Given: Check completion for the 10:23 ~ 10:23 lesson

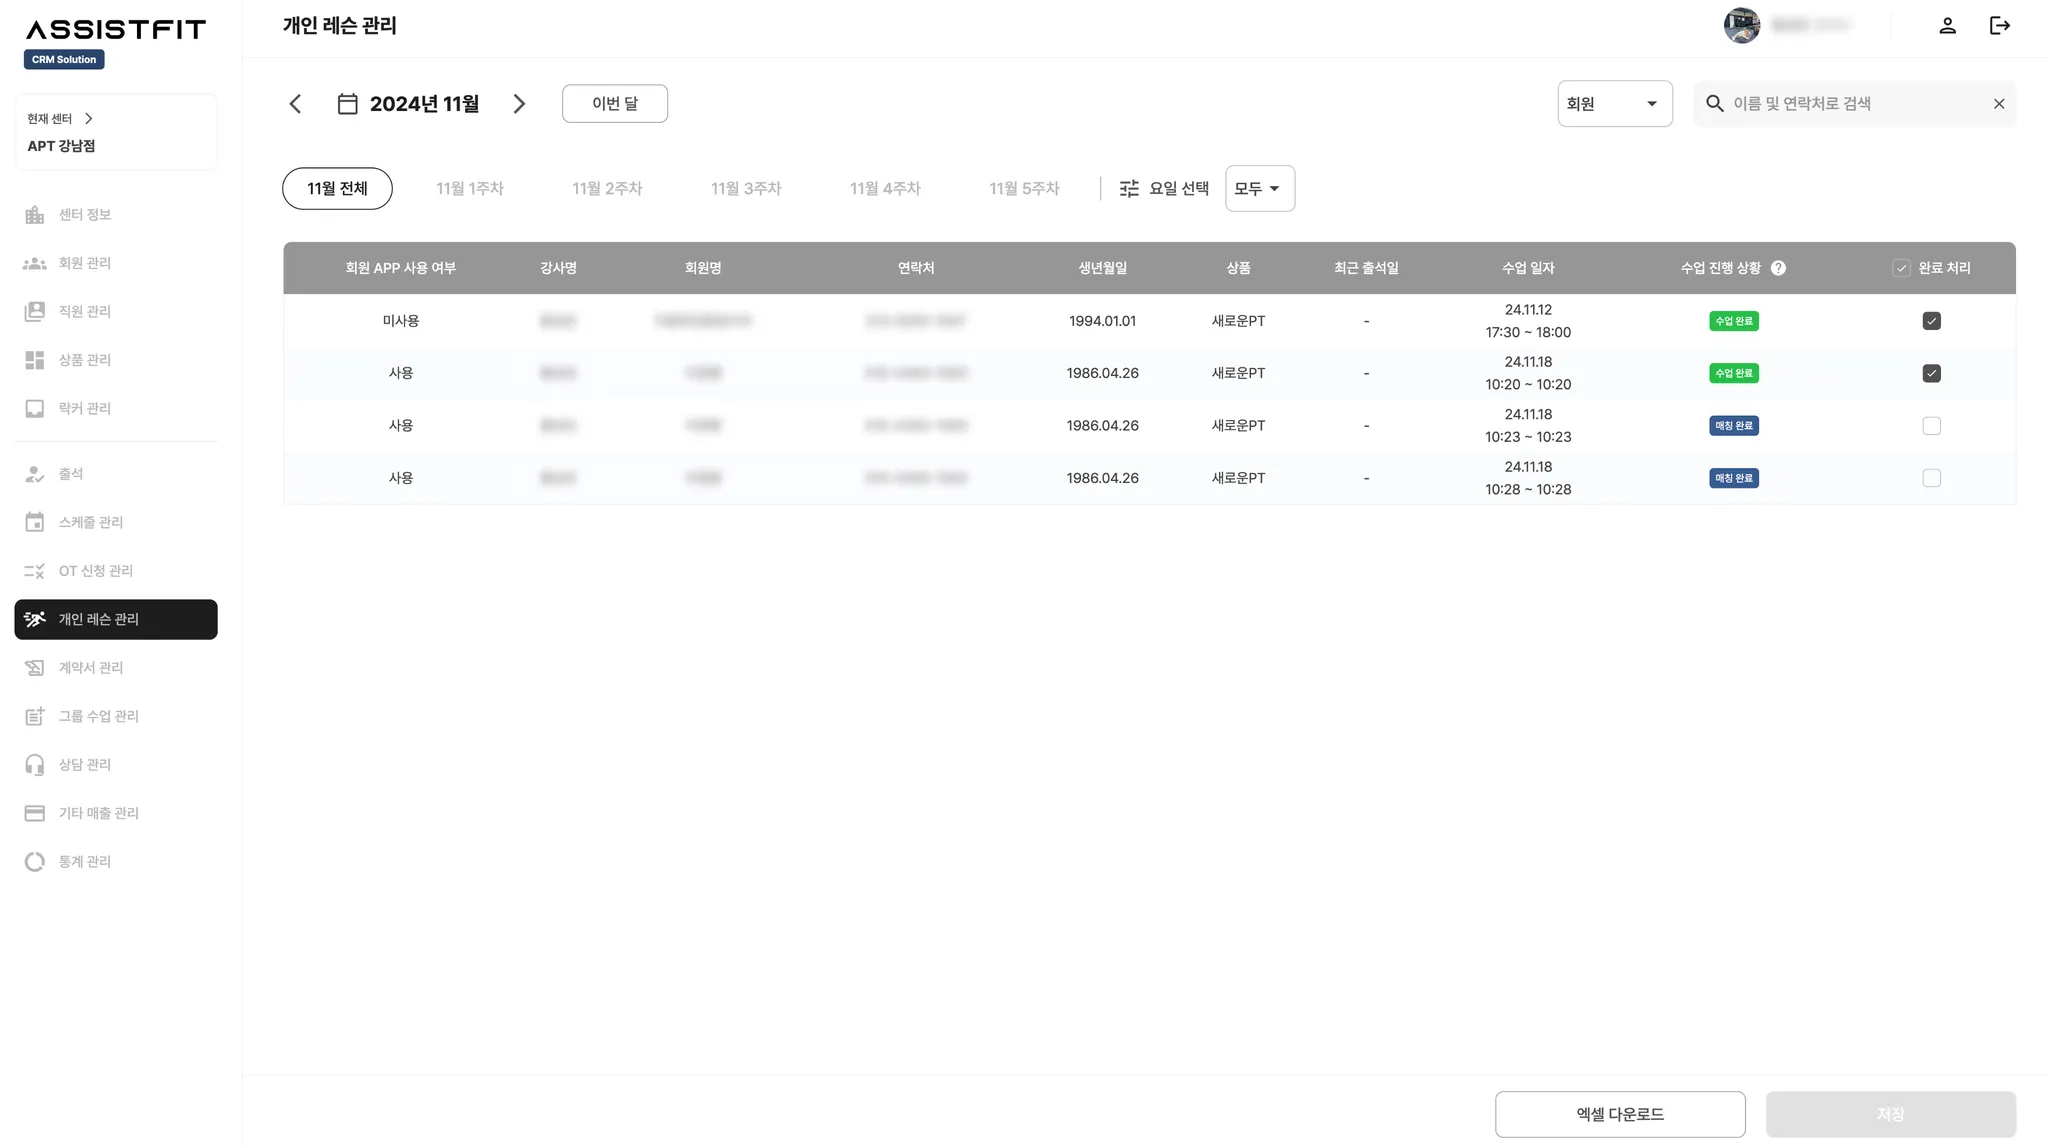Looking at the screenshot, I should tap(1931, 426).
